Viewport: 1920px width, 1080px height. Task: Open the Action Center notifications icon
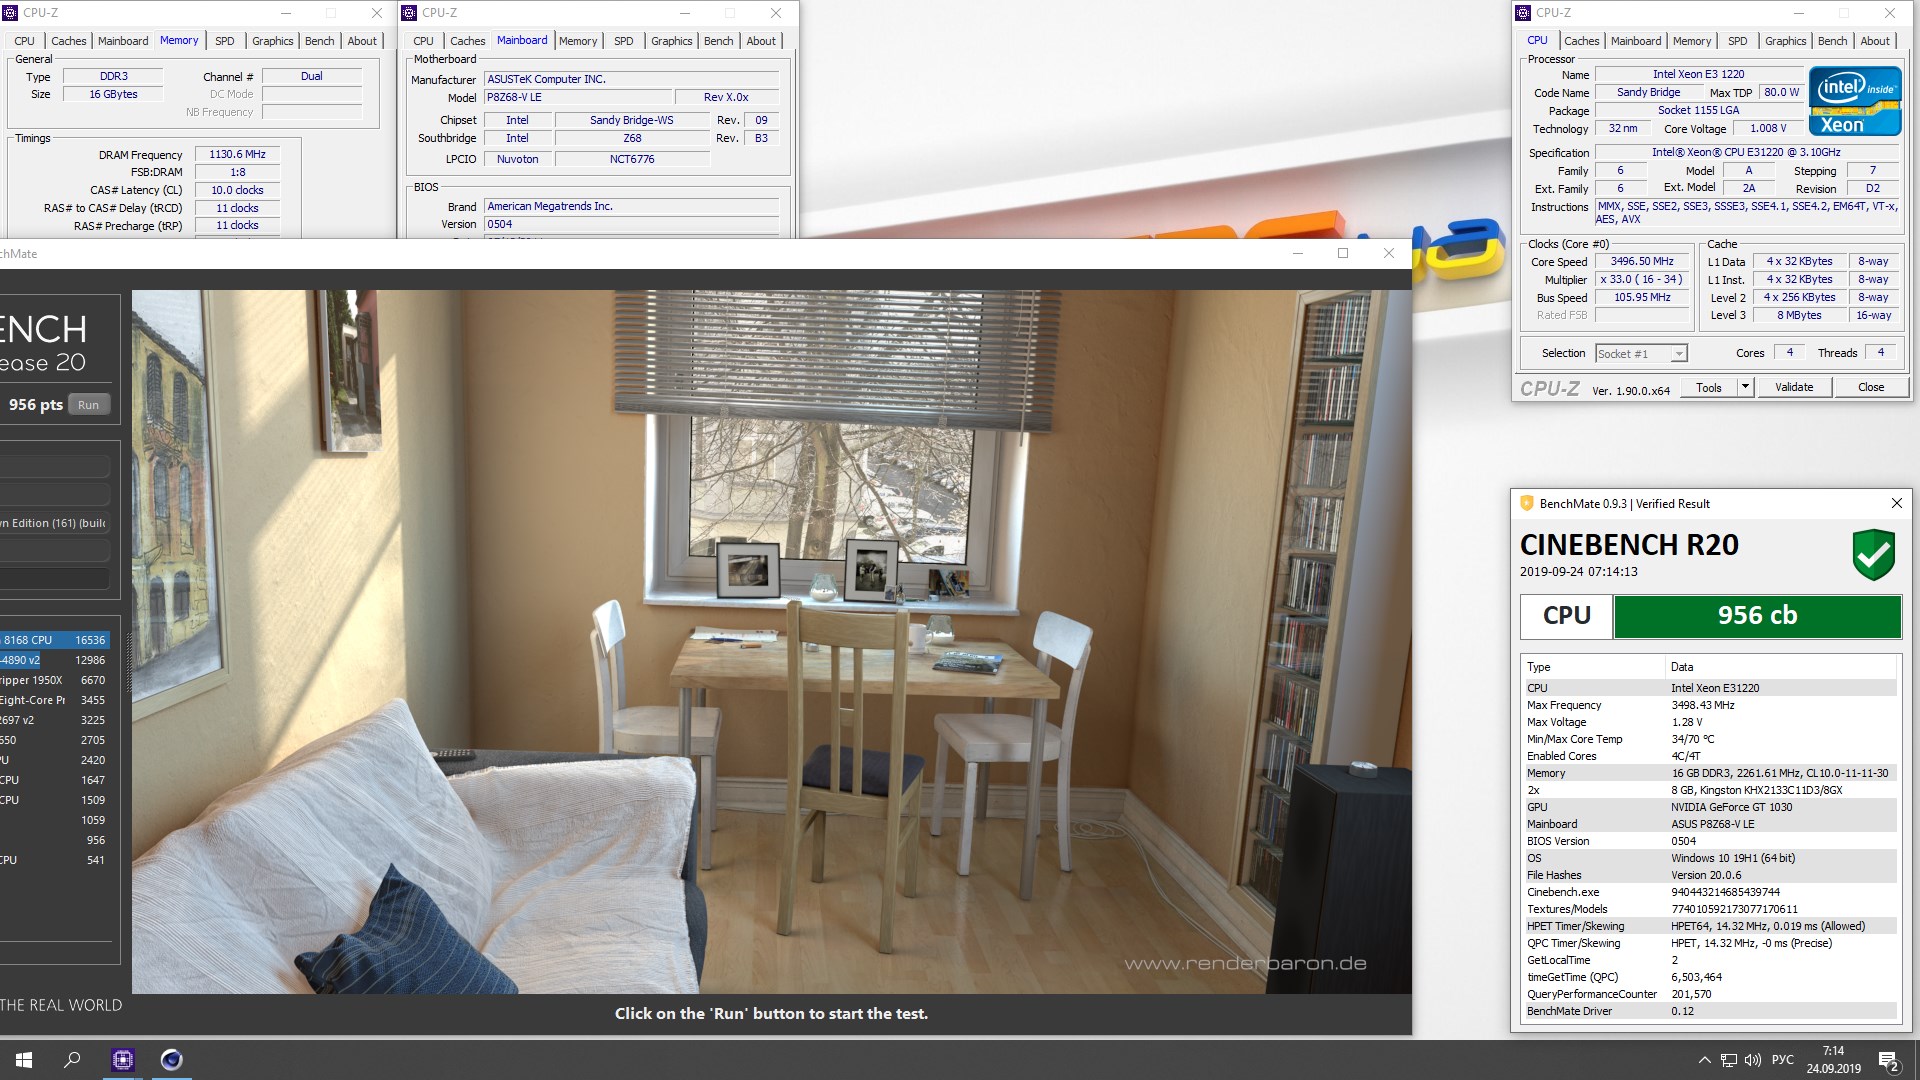pos(1888,1060)
